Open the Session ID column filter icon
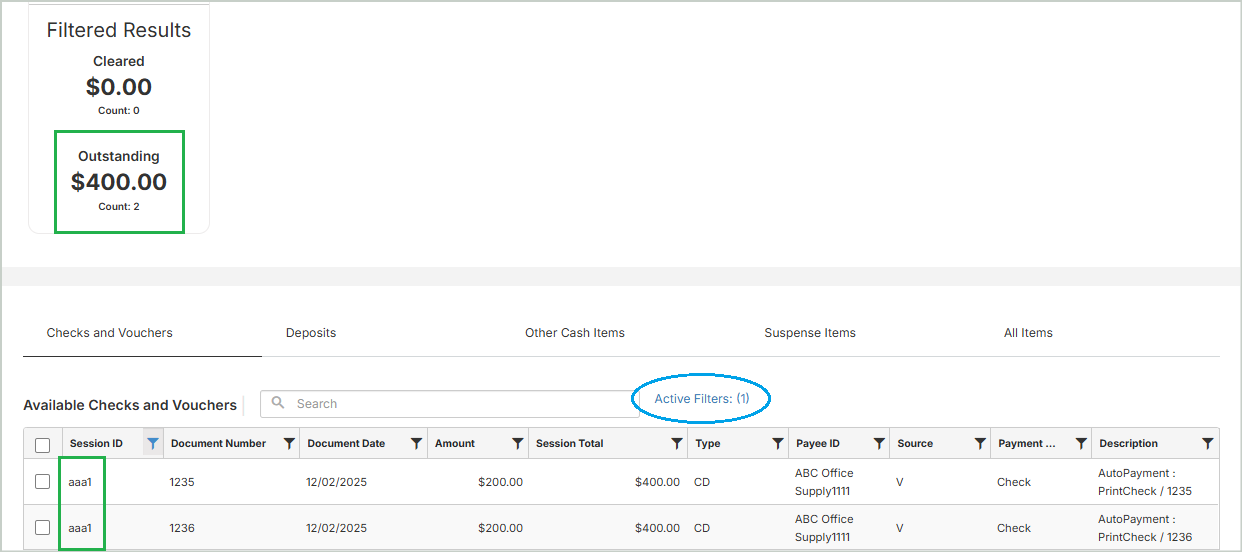 coord(152,444)
